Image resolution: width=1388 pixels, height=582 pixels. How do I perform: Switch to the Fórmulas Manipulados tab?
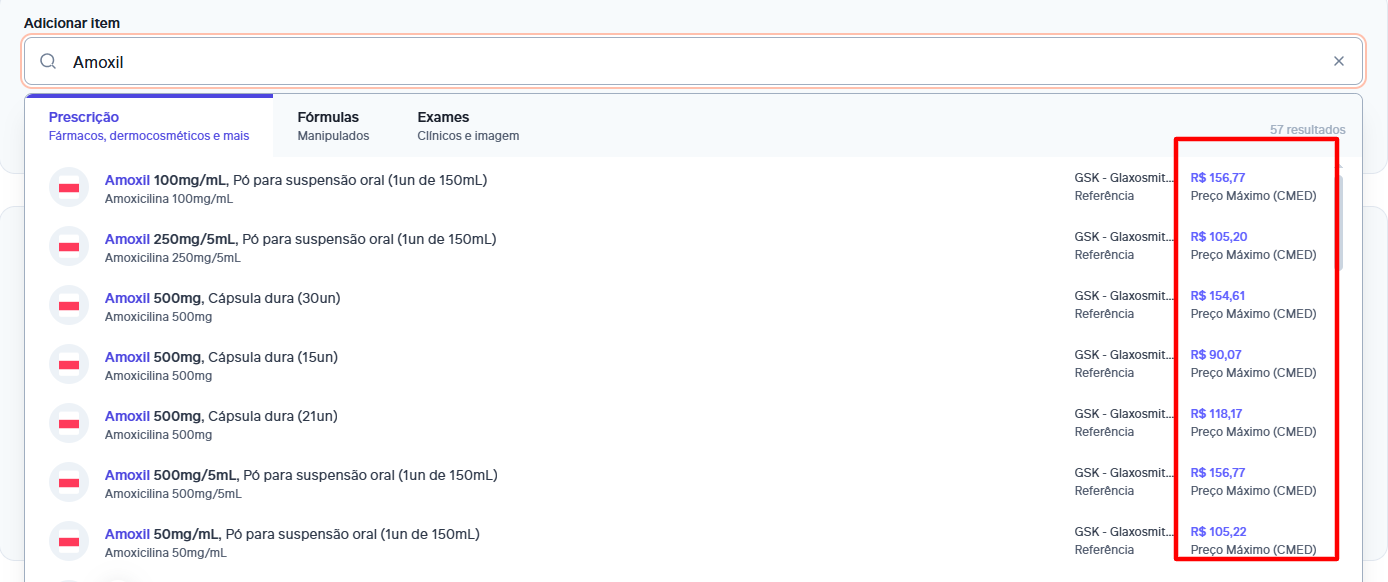click(333, 126)
